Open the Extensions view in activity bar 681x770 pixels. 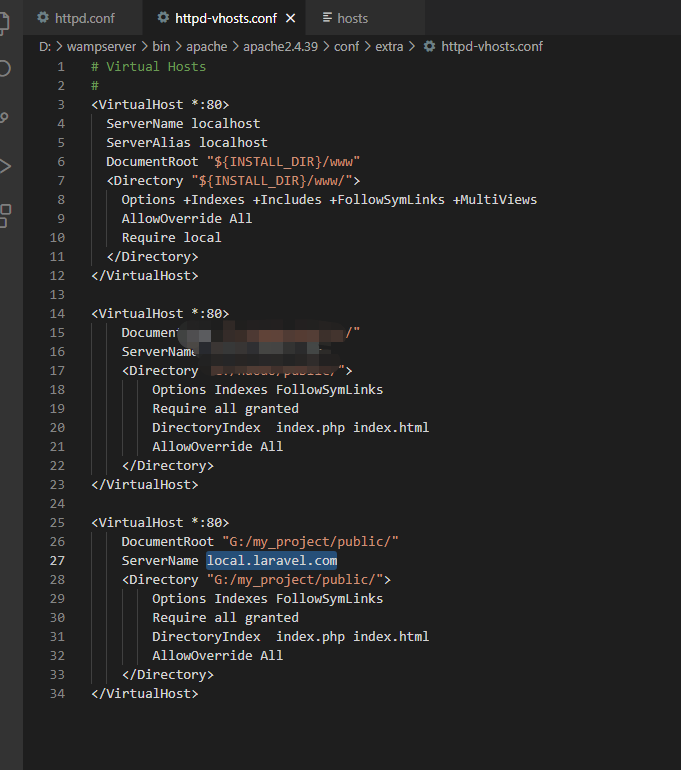pyautogui.click(x=5, y=213)
